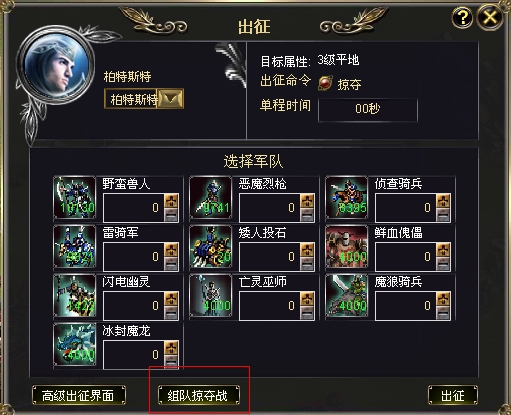
Task: Select the 亡灵巫师 unit icon
Action: tap(211, 295)
